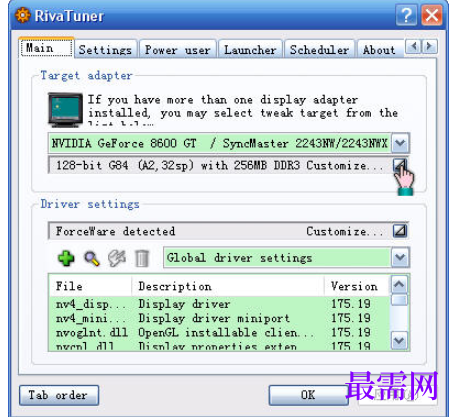
Task: Click the 128-bit G84 hardware info text
Action: coord(178,165)
